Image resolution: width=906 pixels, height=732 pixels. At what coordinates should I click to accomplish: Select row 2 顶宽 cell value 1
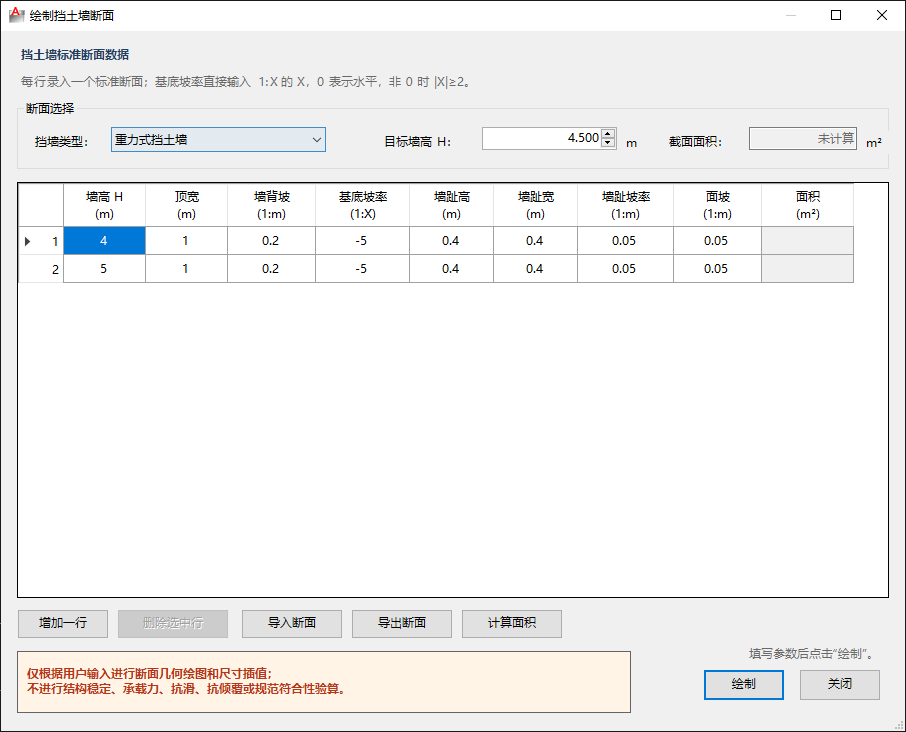[x=187, y=269]
